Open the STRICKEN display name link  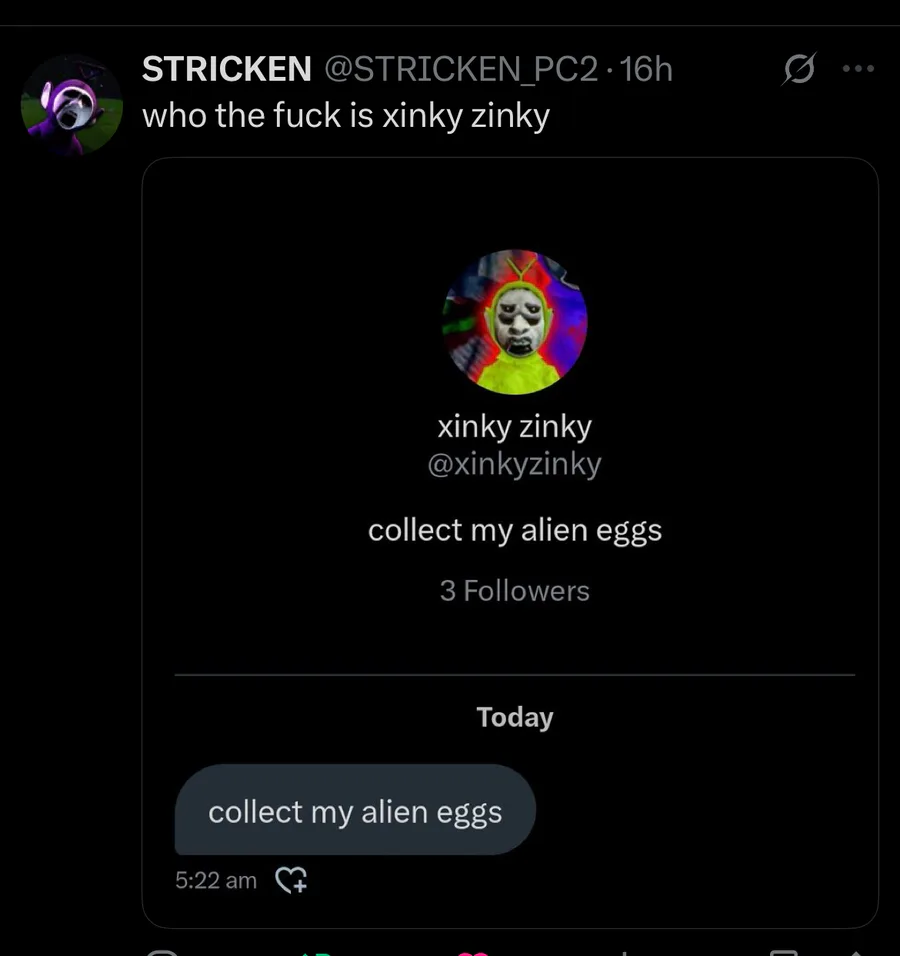point(227,68)
